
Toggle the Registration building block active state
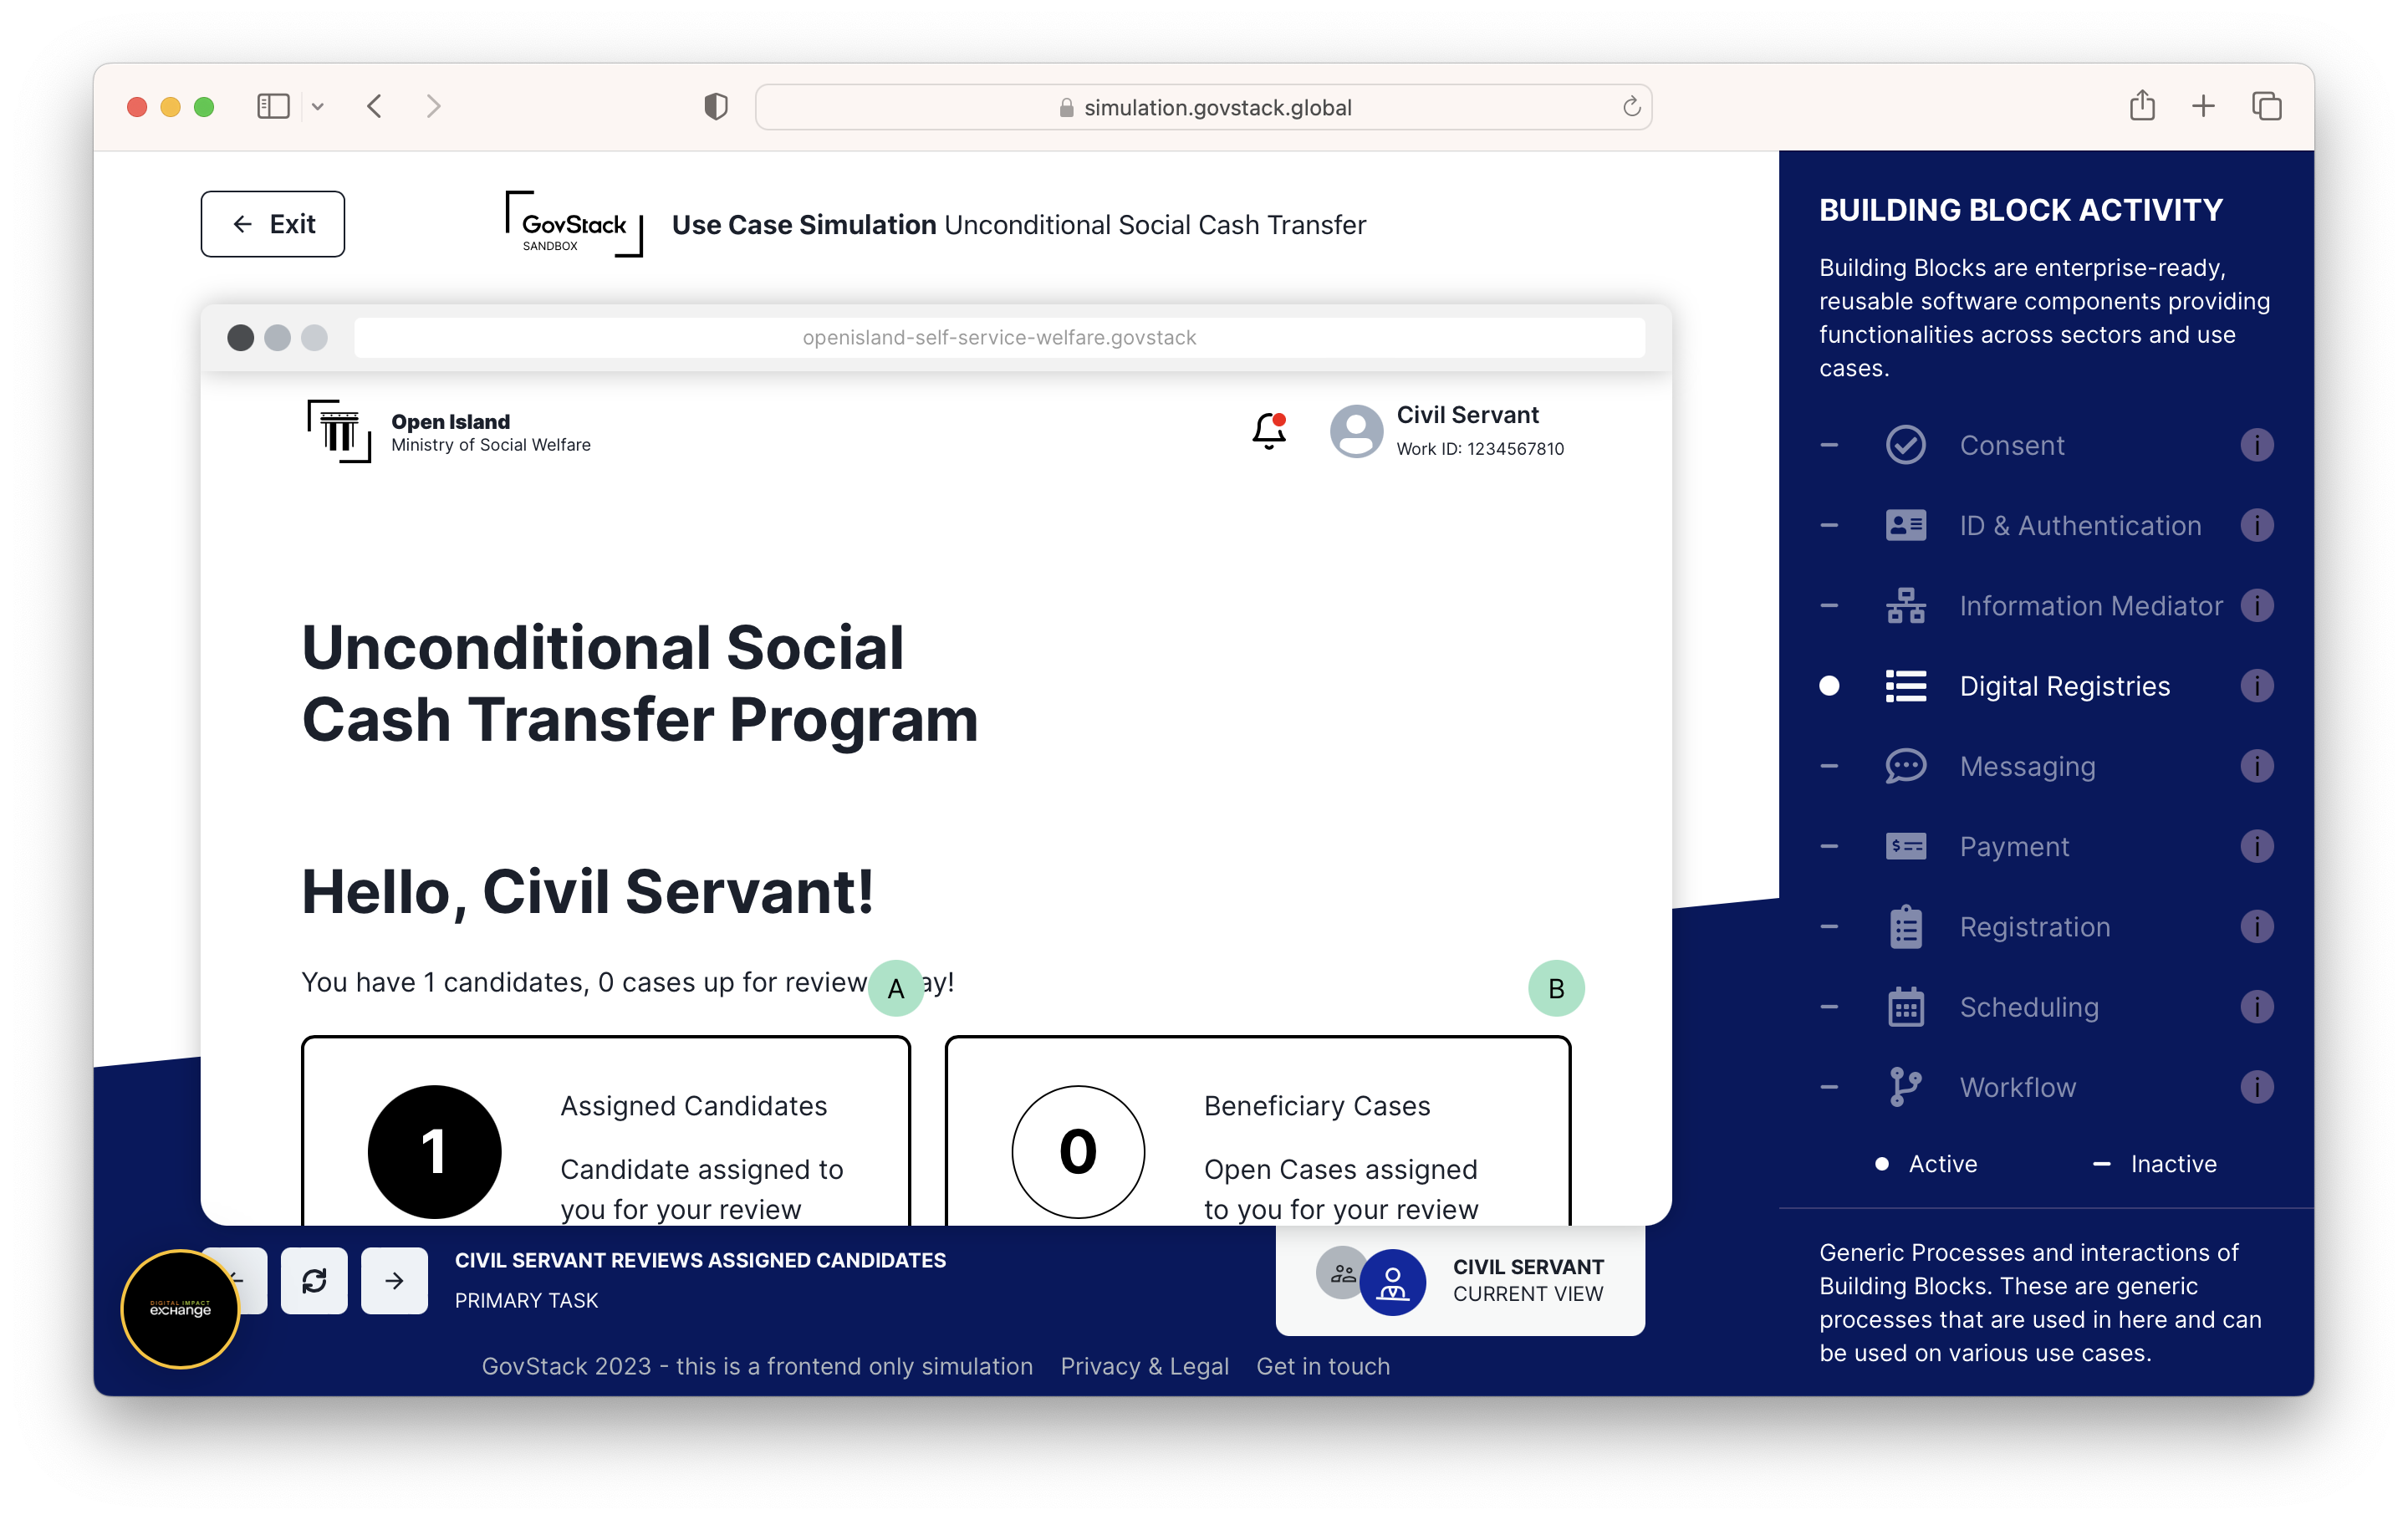[x=1832, y=926]
